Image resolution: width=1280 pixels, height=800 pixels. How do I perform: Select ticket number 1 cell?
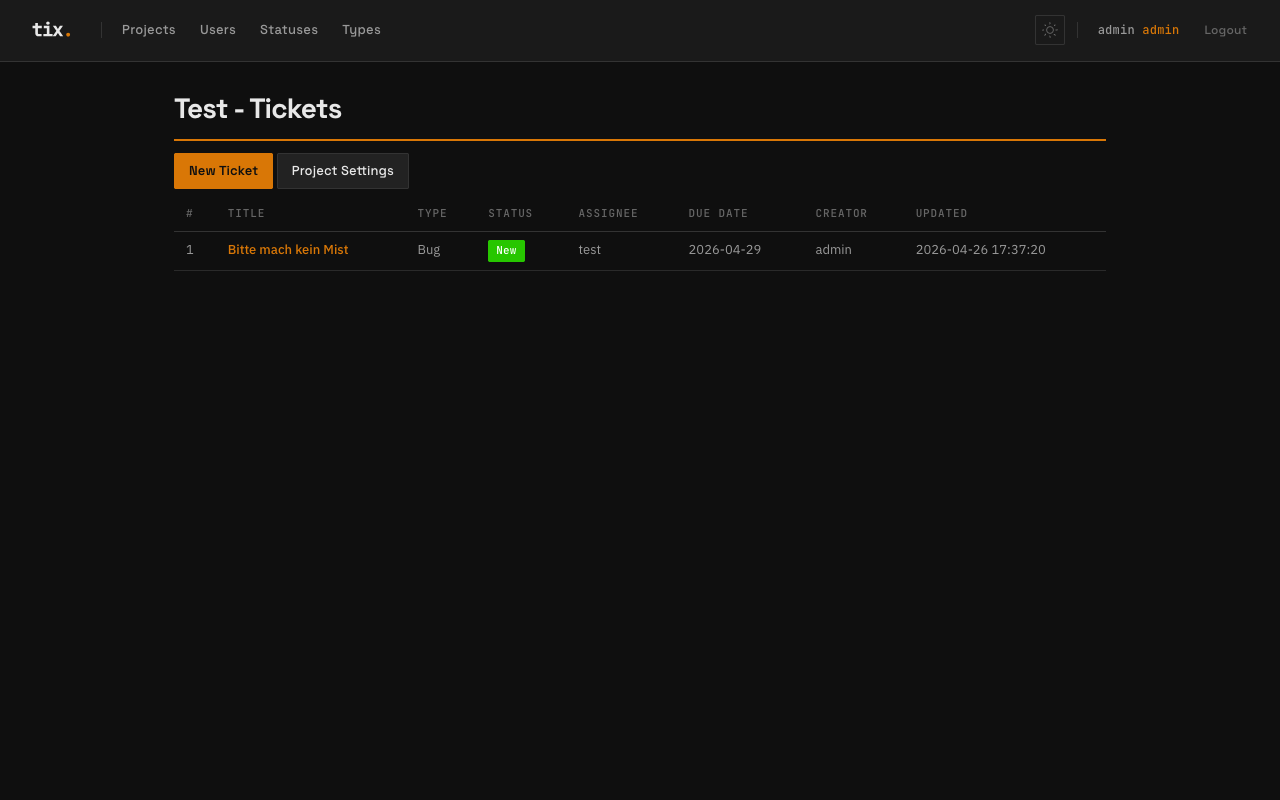[189, 250]
